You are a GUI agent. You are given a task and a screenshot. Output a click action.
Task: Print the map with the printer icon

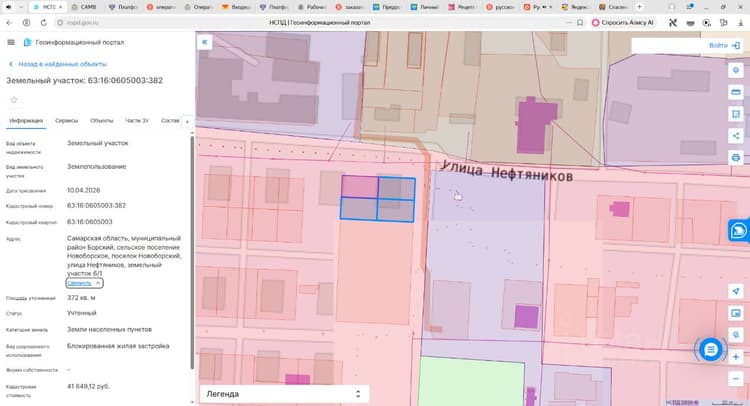pos(736,157)
